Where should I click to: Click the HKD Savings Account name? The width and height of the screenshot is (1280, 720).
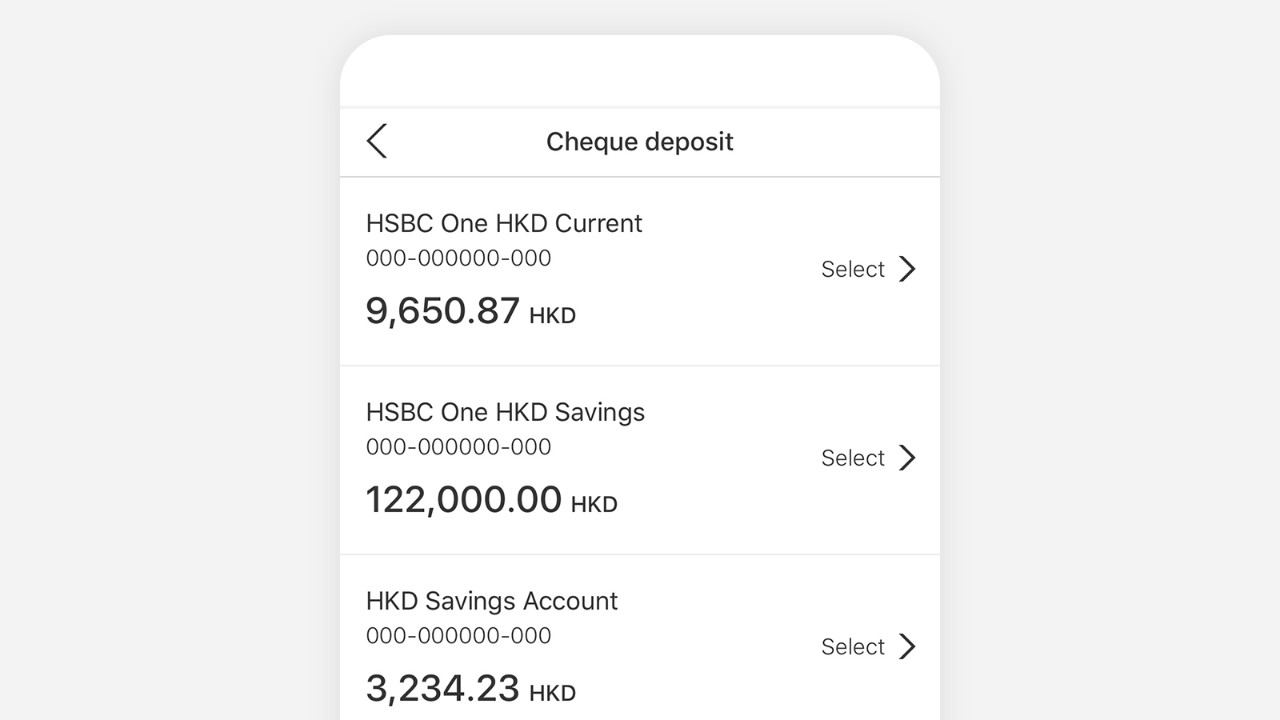[492, 601]
